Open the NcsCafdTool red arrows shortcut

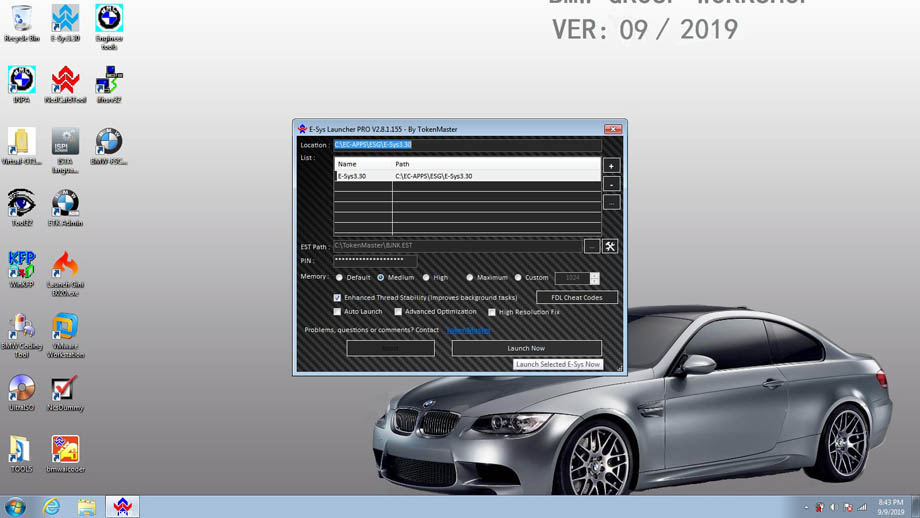65,85
